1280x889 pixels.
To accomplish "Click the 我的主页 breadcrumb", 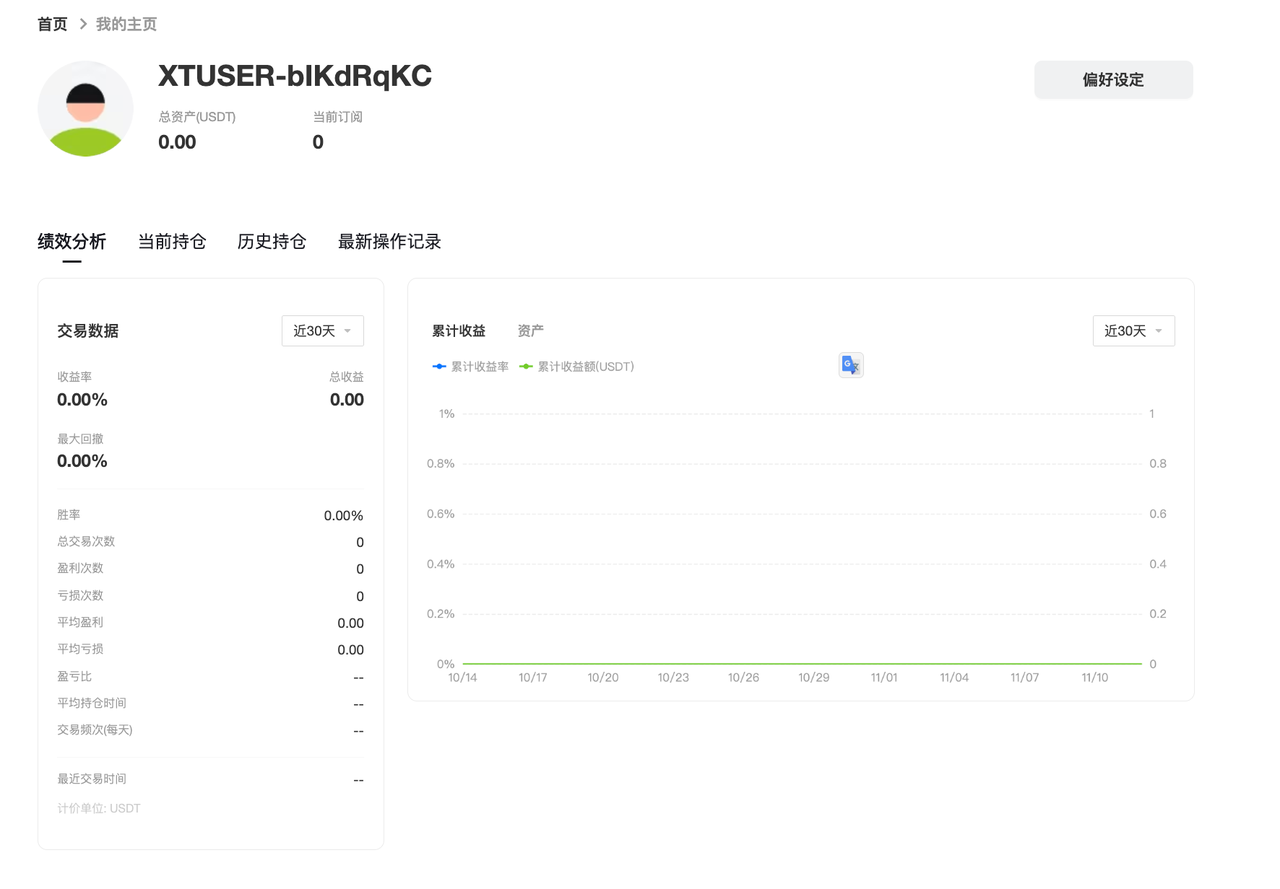I will pyautogui.click(x=126, y=24).
